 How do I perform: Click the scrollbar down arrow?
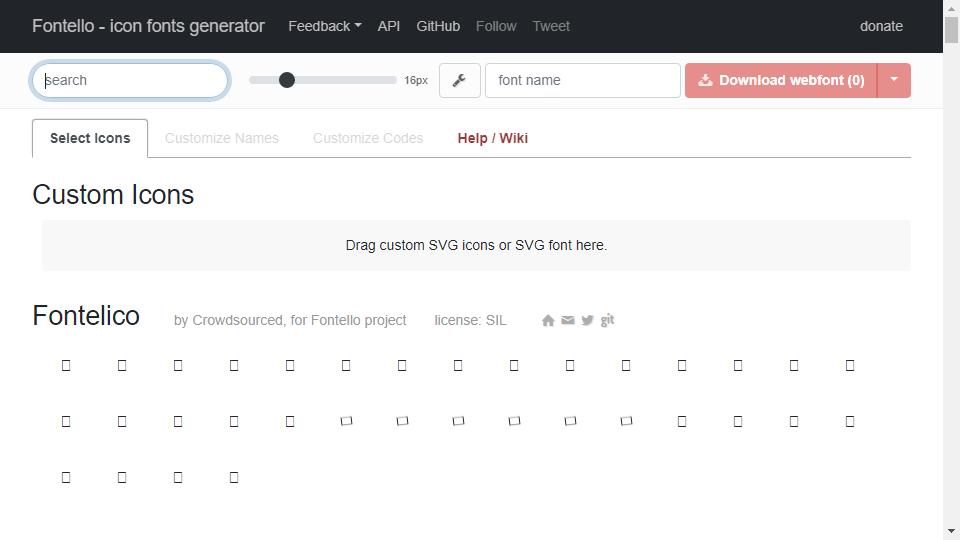951,531
